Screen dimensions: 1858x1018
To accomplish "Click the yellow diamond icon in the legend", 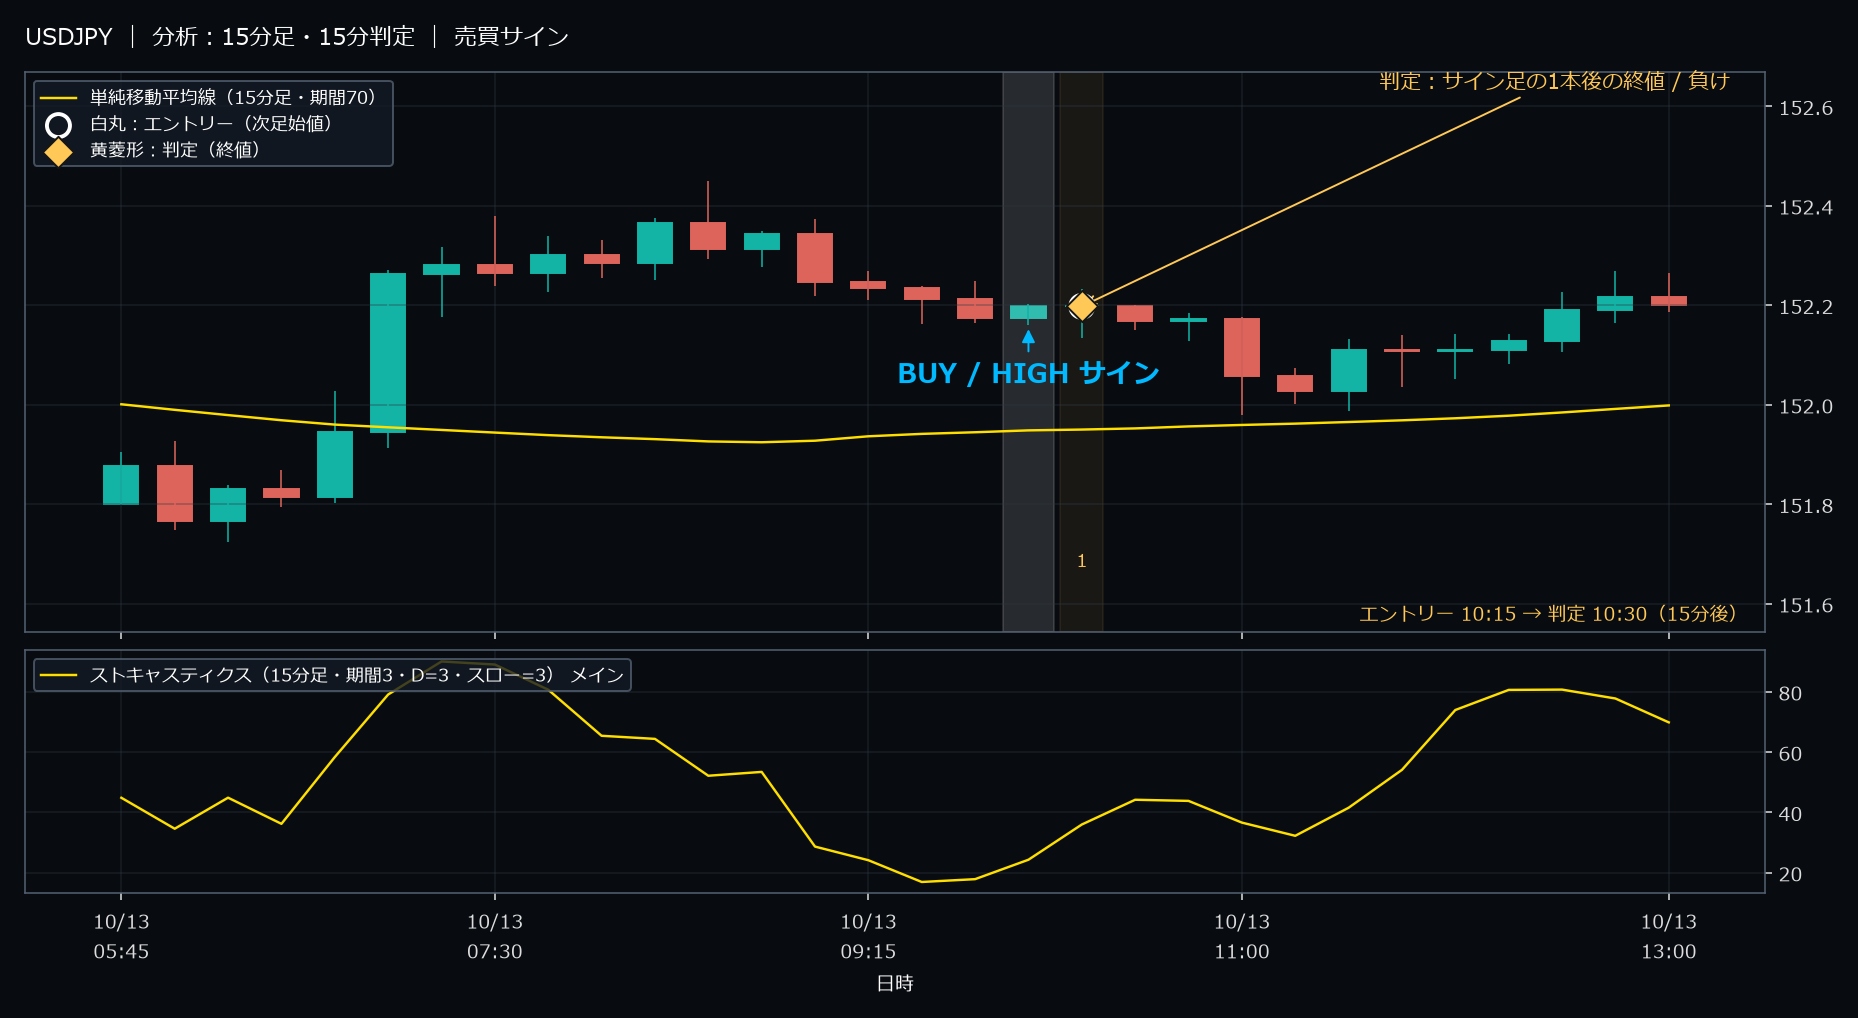I will (59, 152).
